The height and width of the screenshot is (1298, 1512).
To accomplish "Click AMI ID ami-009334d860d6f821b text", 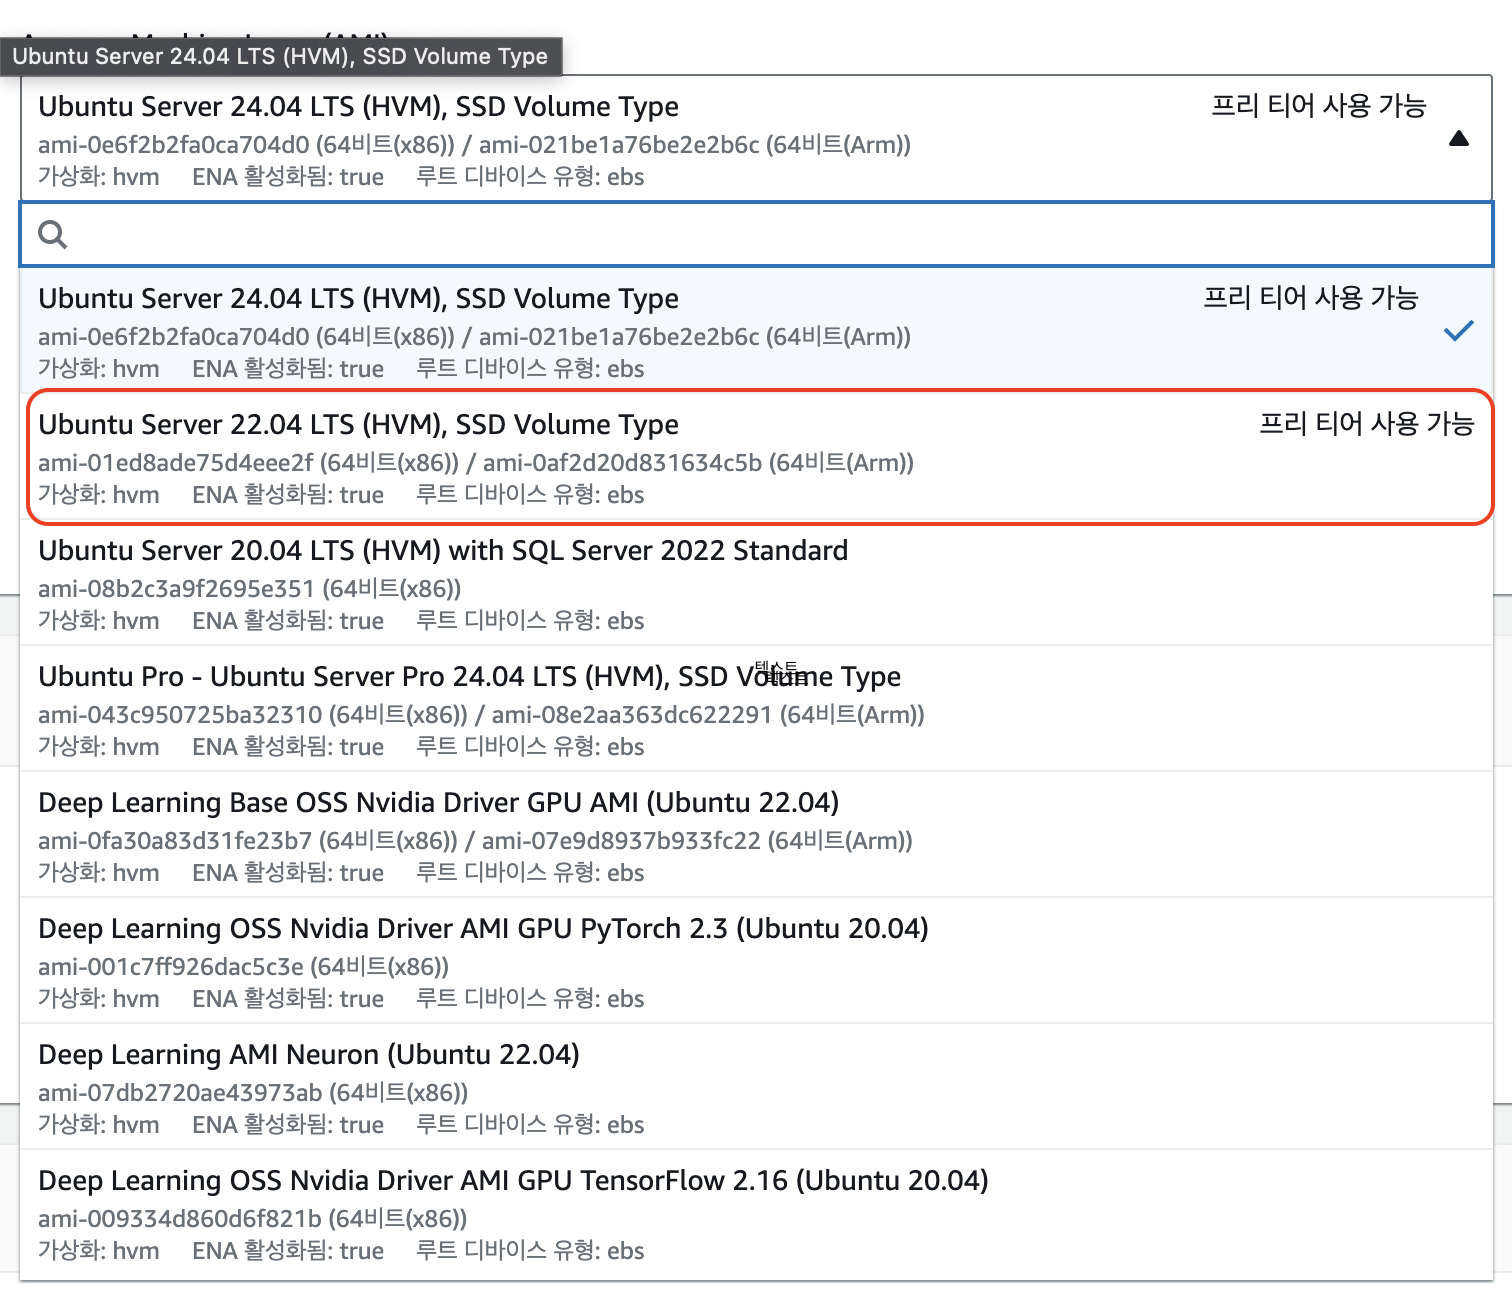I will (180, 1219).
